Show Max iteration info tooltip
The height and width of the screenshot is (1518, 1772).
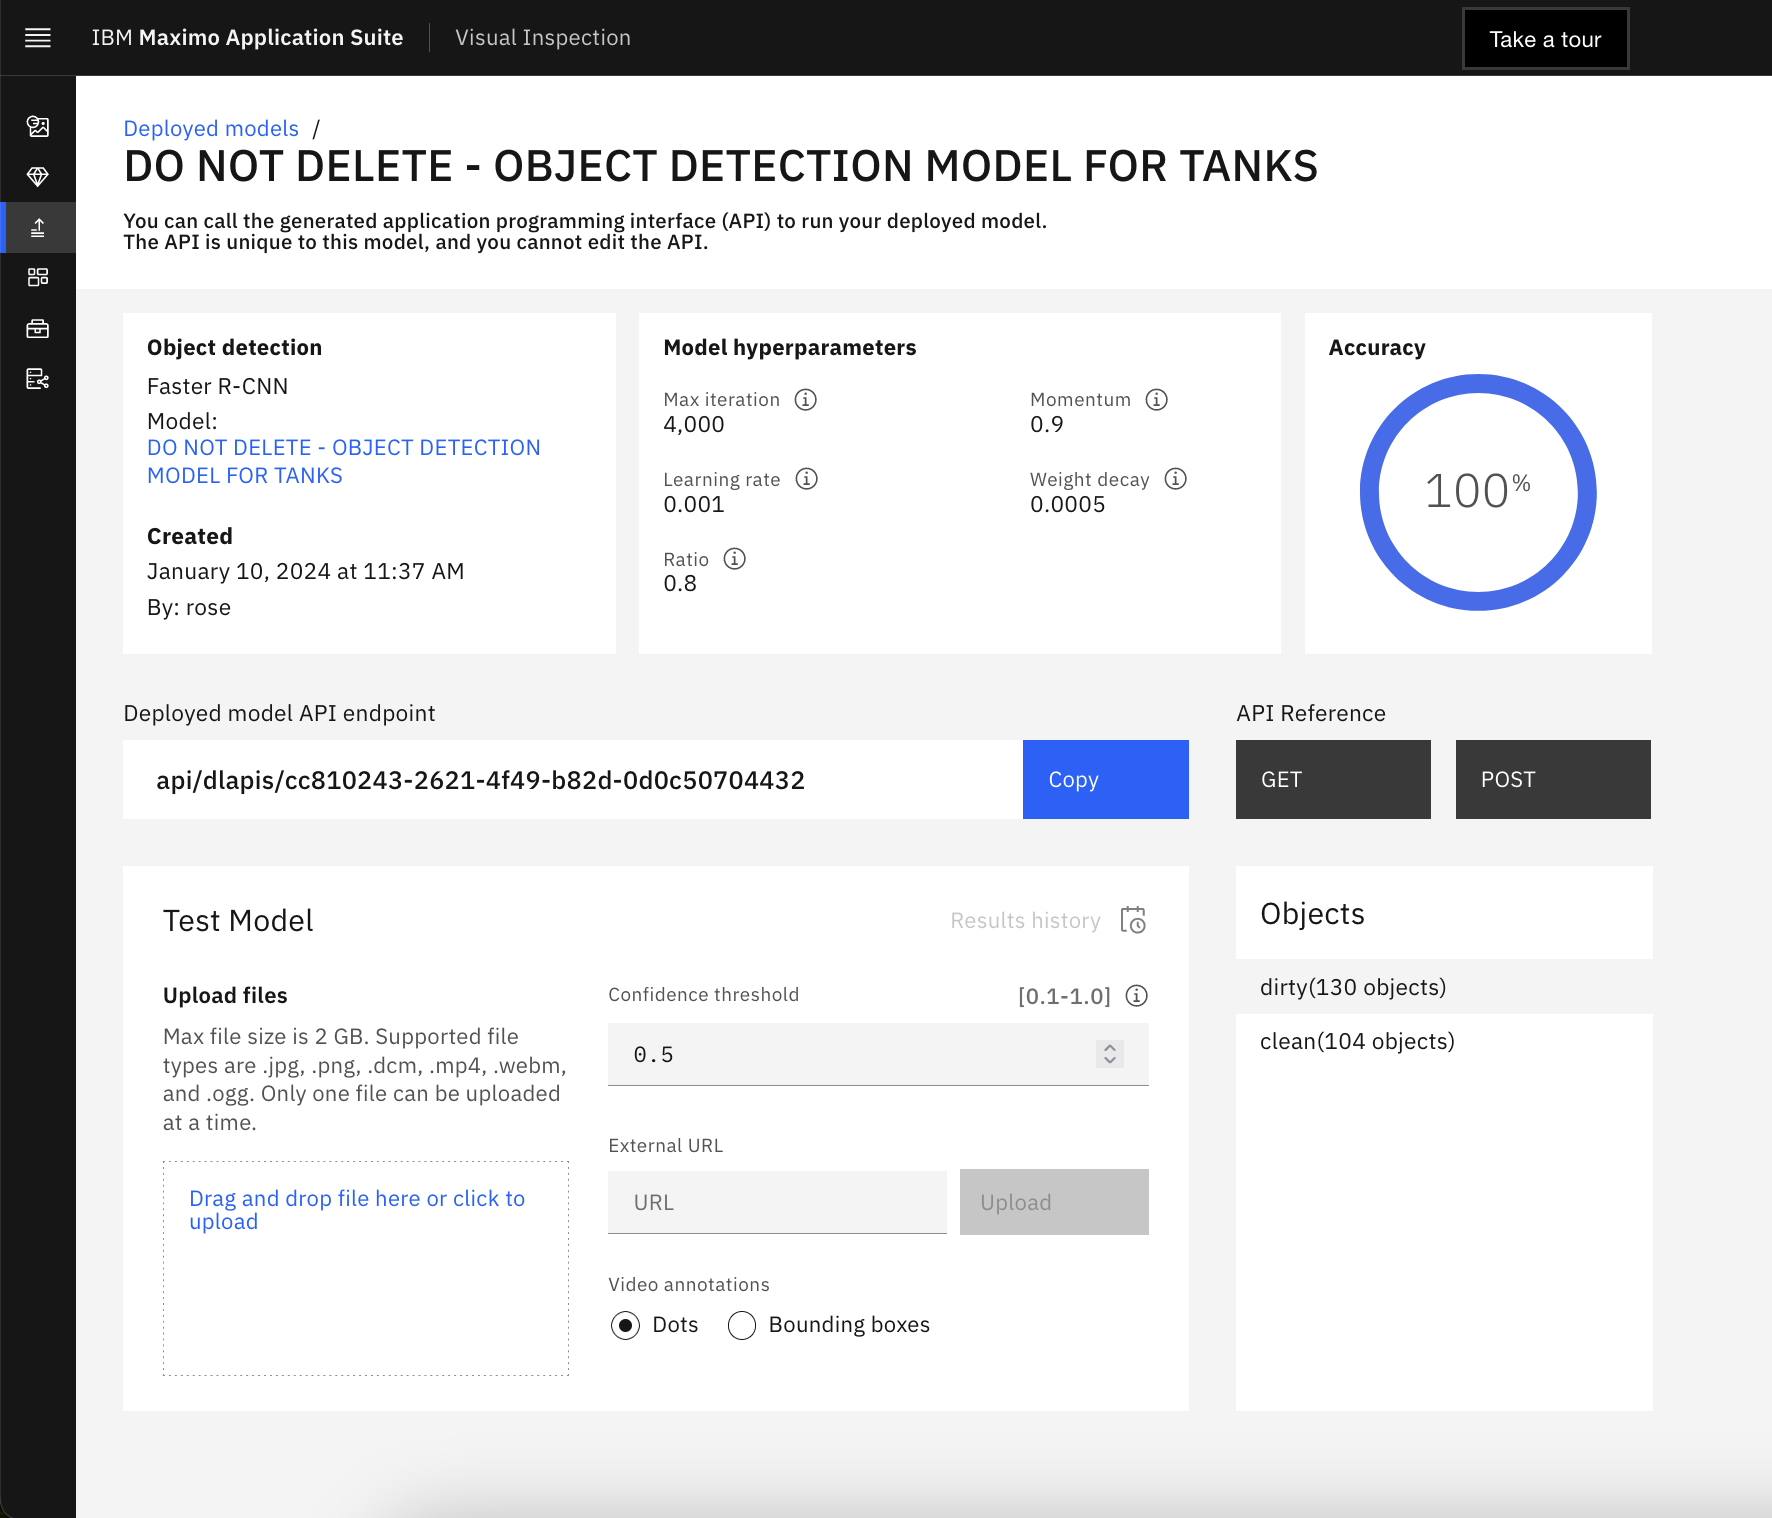tap(806, 400)
